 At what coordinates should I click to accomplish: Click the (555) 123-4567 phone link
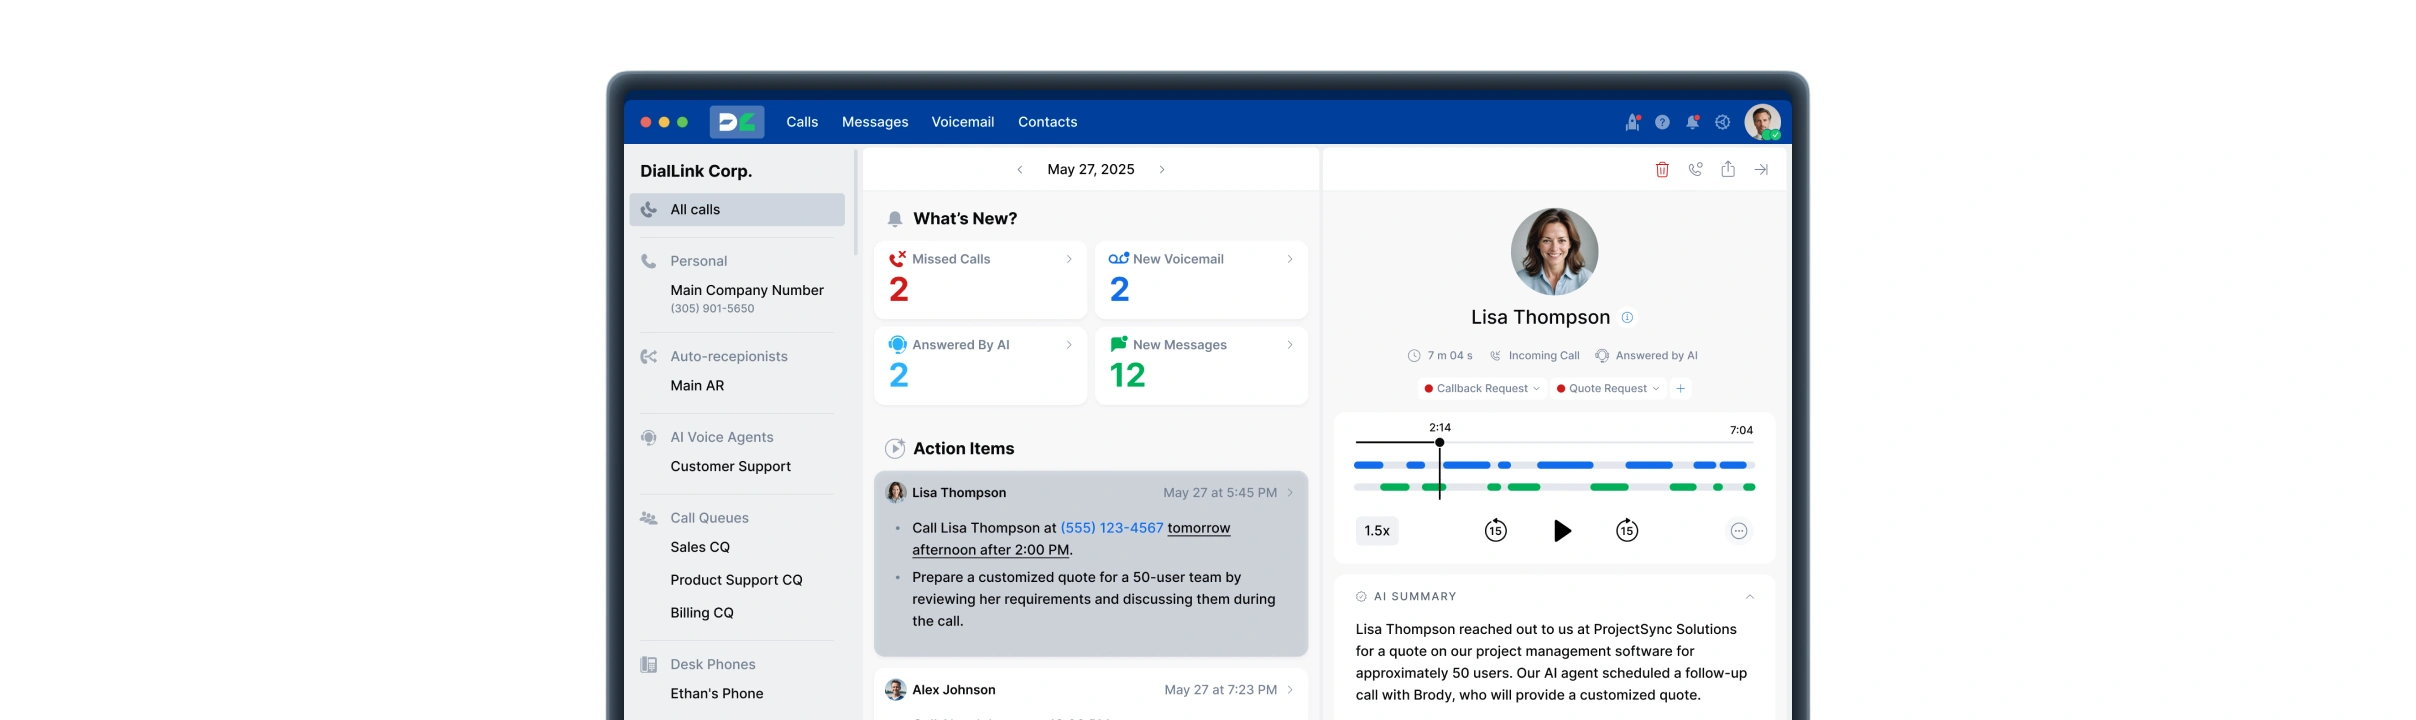coord(1111,528)
